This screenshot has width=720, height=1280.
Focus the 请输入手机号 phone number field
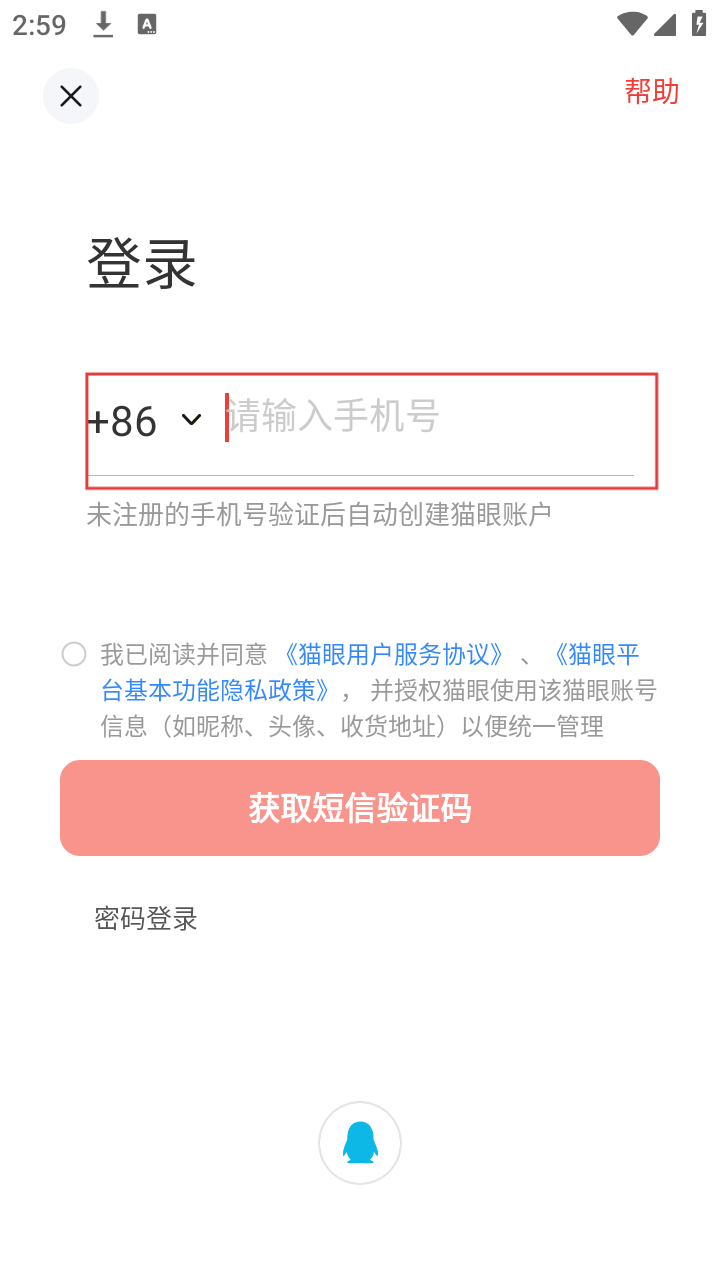tap(430, 418)
